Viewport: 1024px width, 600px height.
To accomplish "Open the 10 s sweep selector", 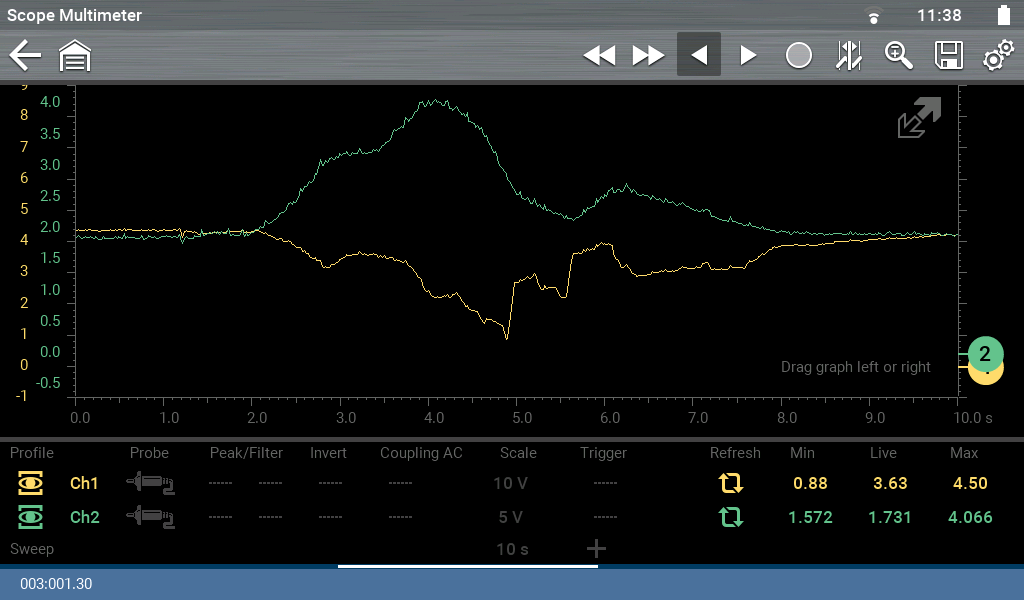I will click(x=510, y=549).
